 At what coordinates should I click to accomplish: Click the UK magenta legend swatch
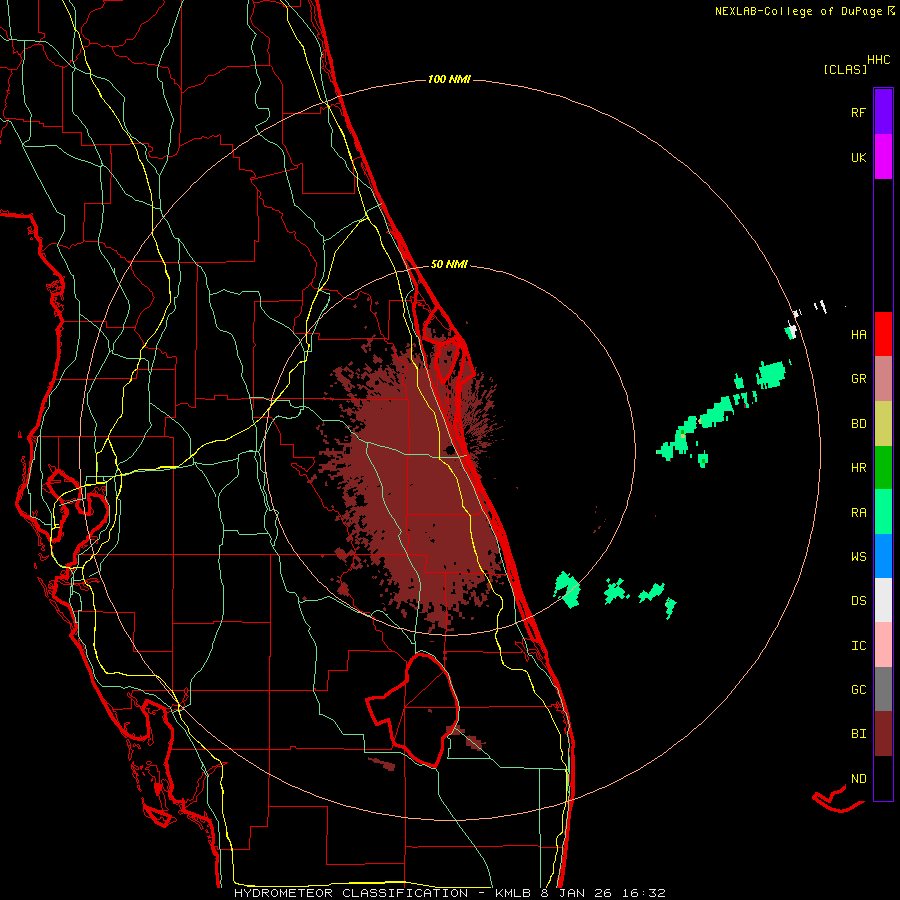tap(883, 157)
